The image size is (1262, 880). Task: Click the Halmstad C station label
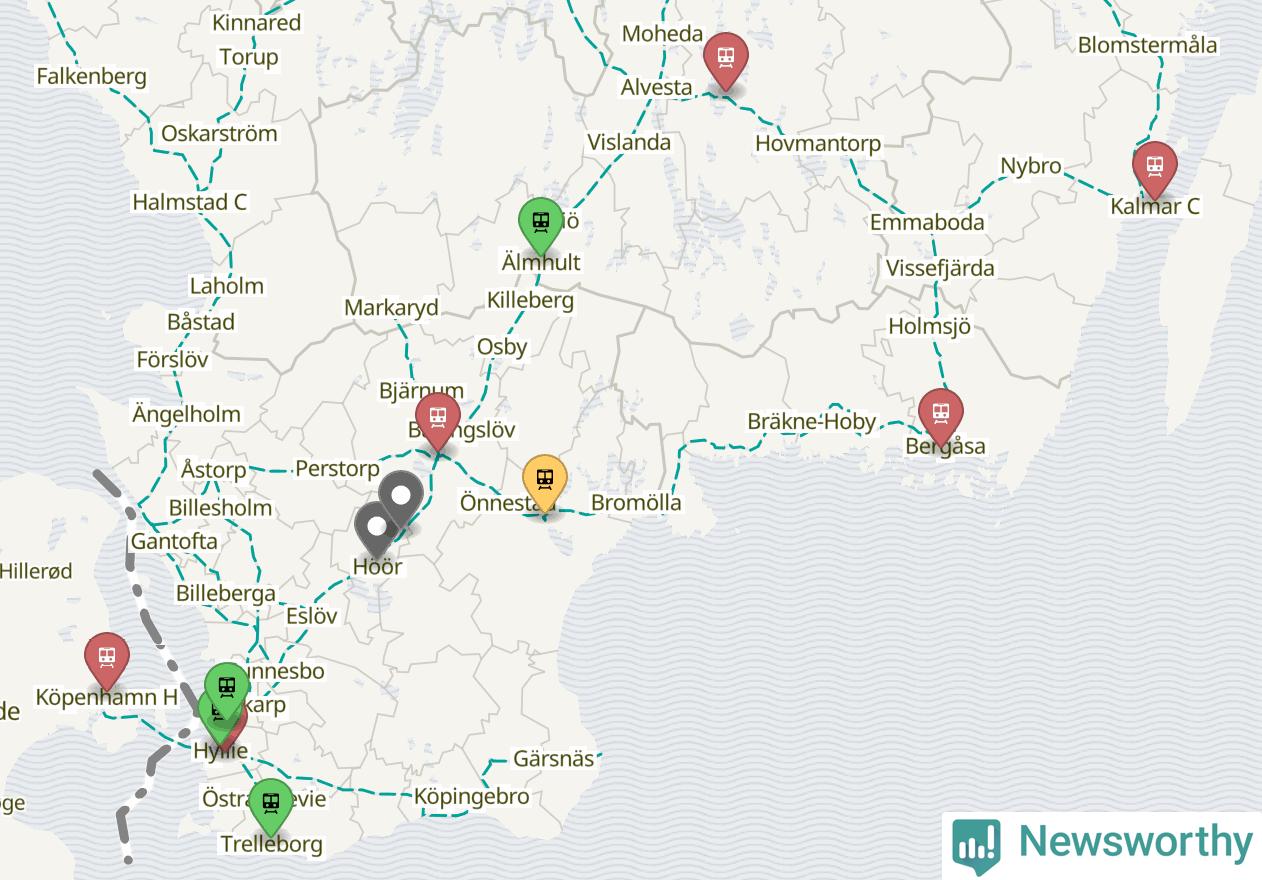tap(190, 202)
